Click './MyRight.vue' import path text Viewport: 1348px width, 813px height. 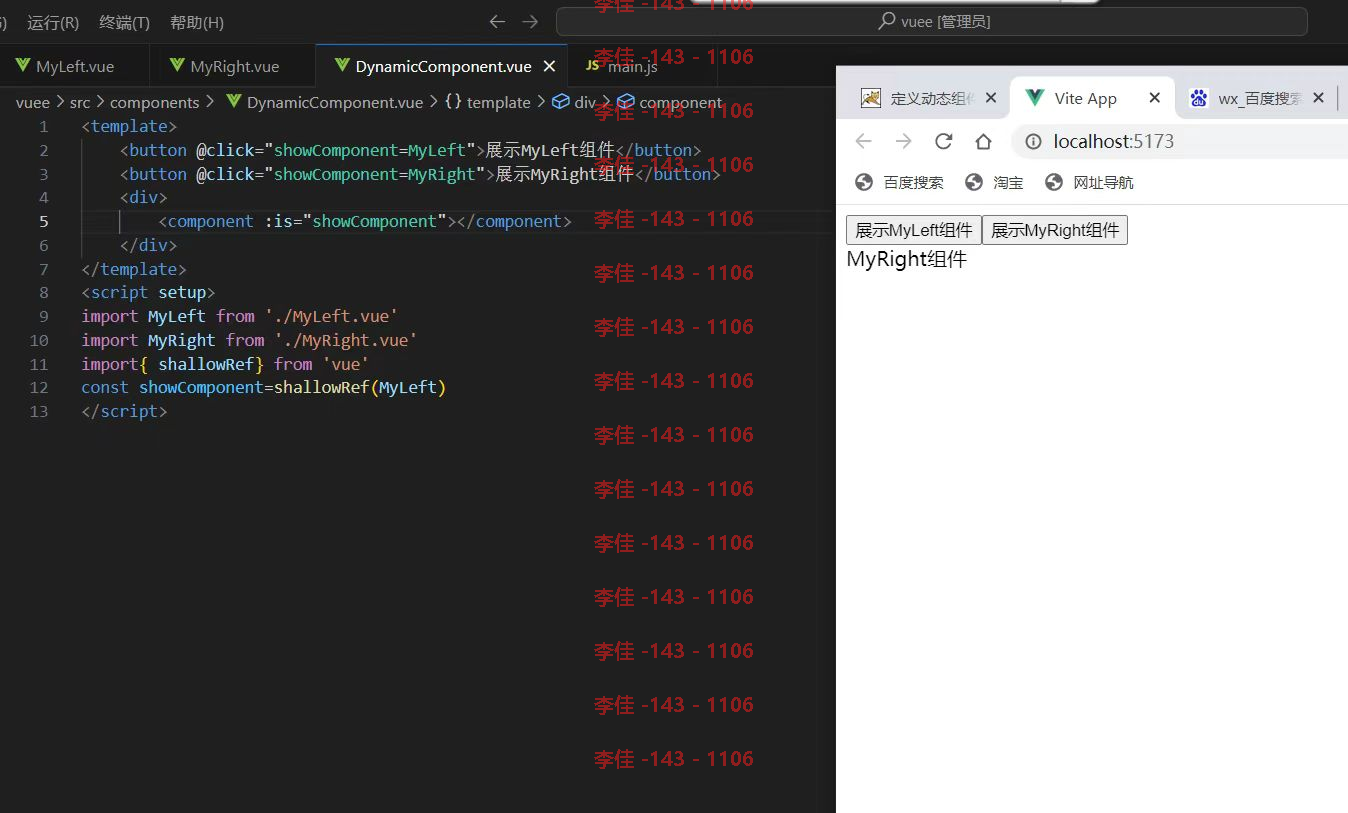[346, 340]
